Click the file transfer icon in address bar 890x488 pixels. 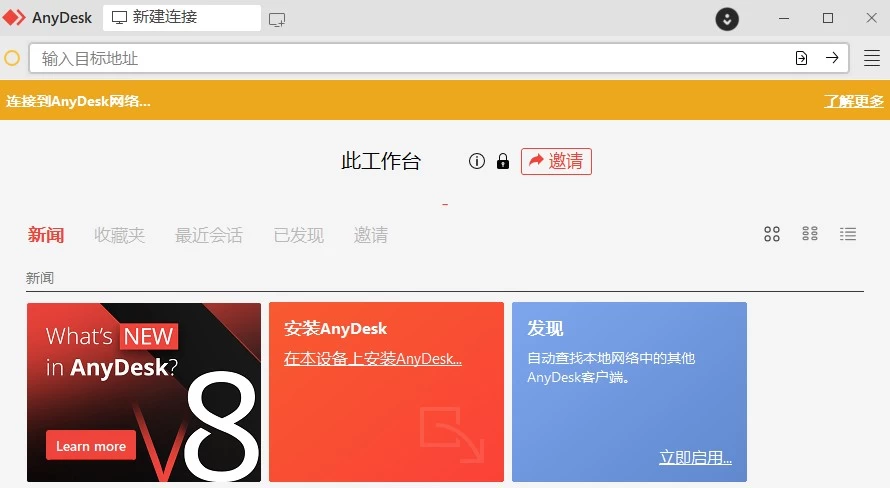click(x=801, y=58)
